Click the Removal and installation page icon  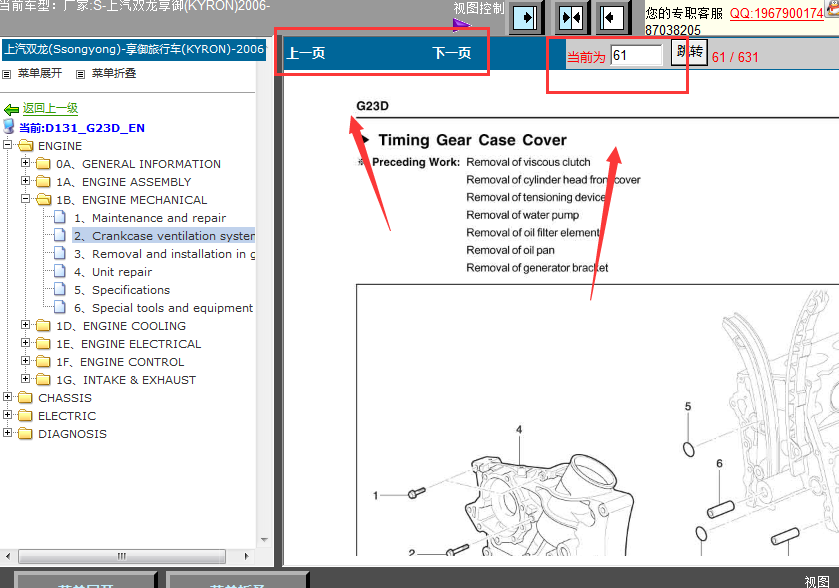click(60, 253)
